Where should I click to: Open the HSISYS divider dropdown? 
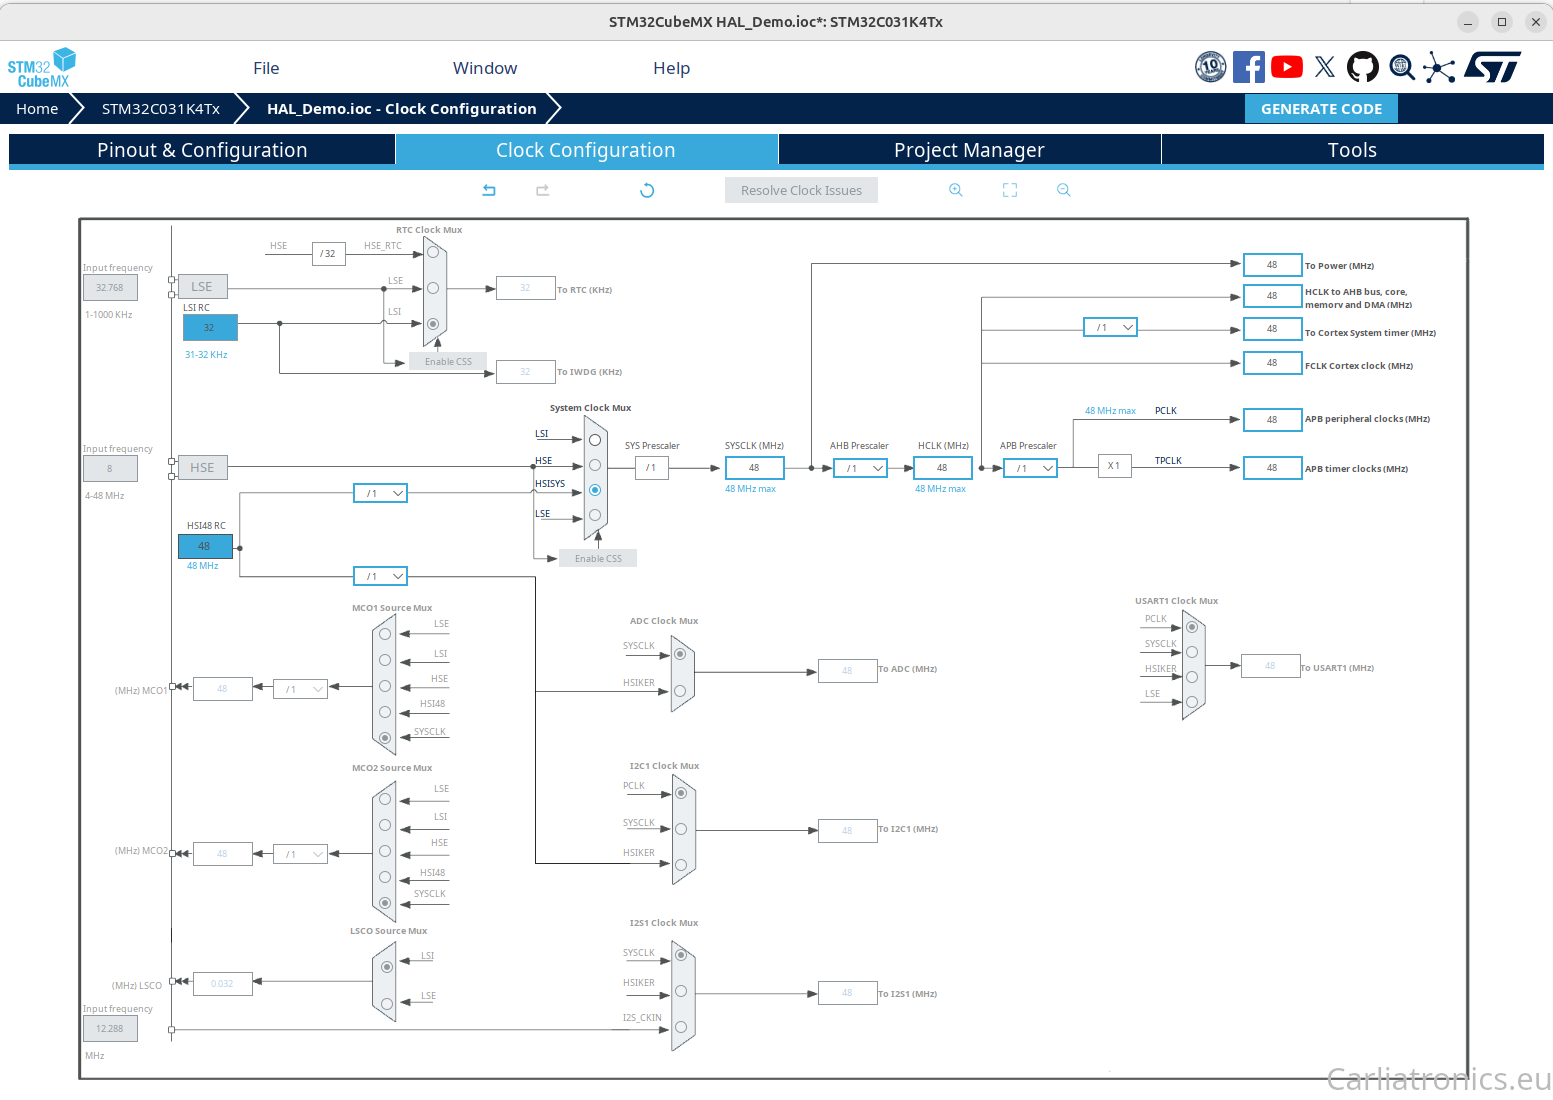[381, 493]
